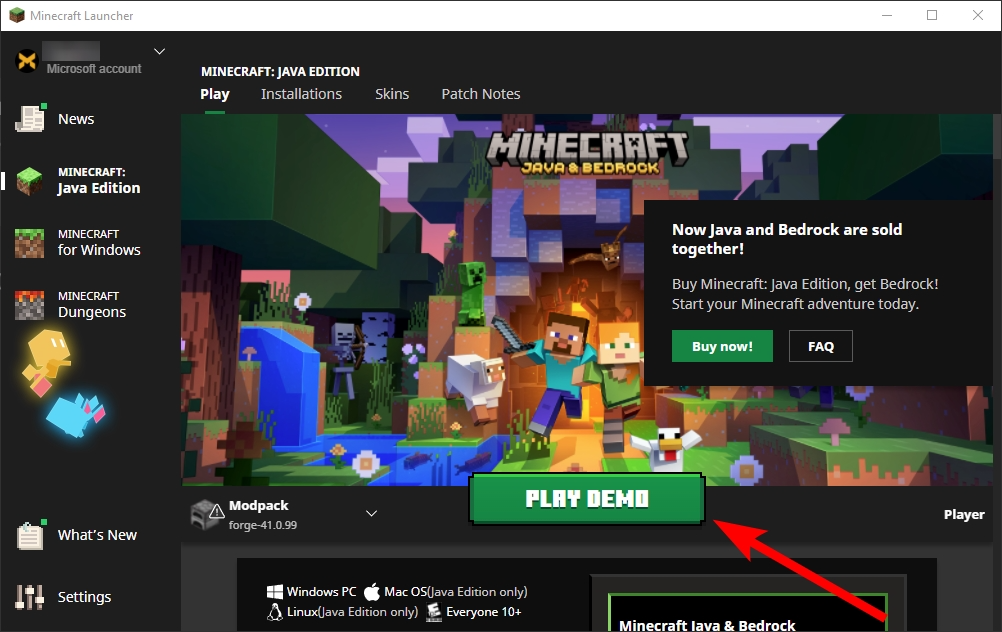The width and height of the screenshot is (1002, 632).
Task: Minimize the Minecraft Launcher window
Action: click(887, 15)
